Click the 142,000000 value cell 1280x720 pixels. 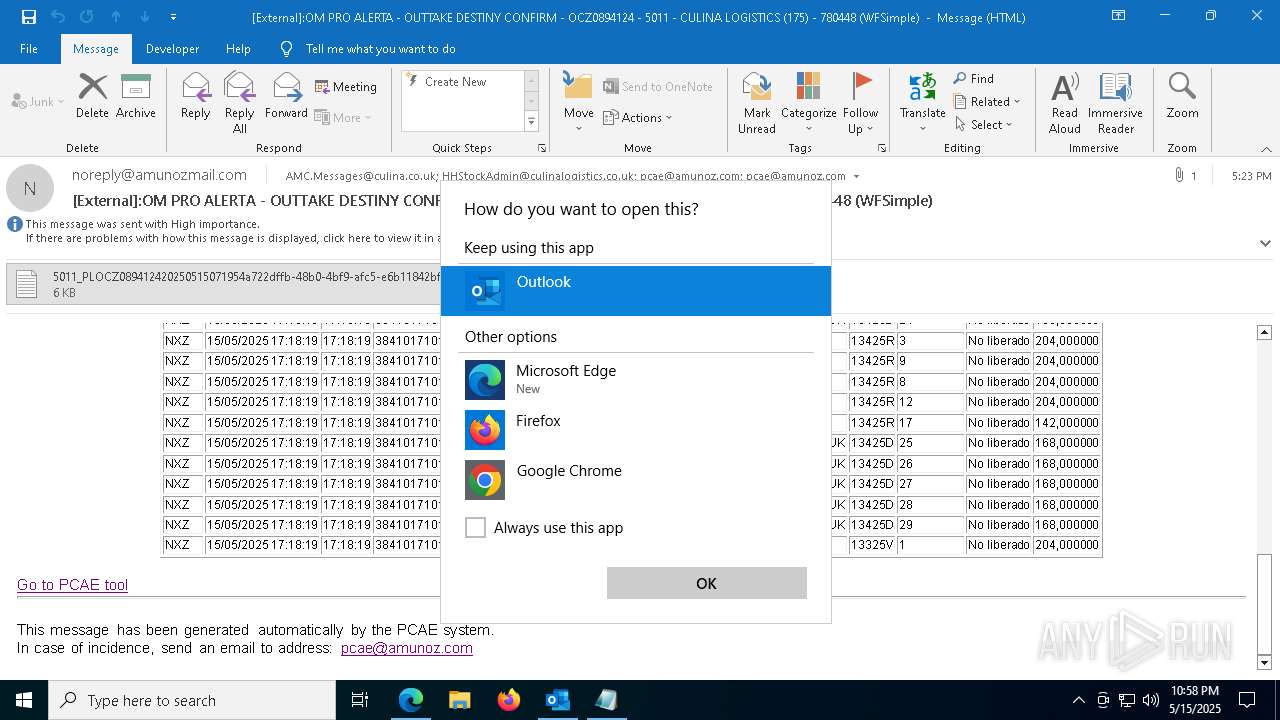tap(1068, 422)
